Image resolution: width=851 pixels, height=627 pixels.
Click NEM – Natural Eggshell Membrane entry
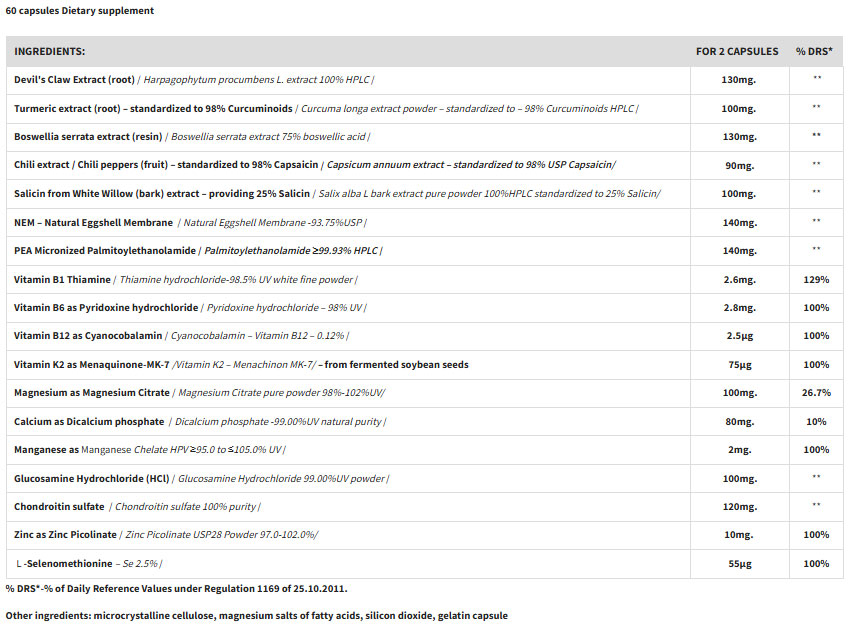[93, 222]
